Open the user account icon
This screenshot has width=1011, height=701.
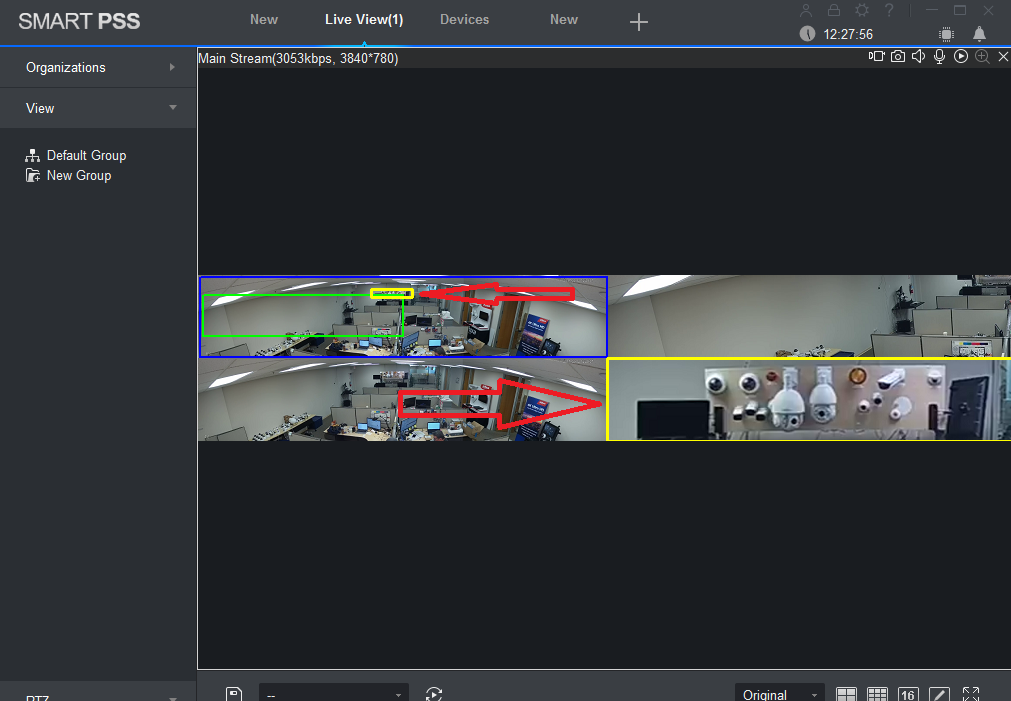[807, 10]
